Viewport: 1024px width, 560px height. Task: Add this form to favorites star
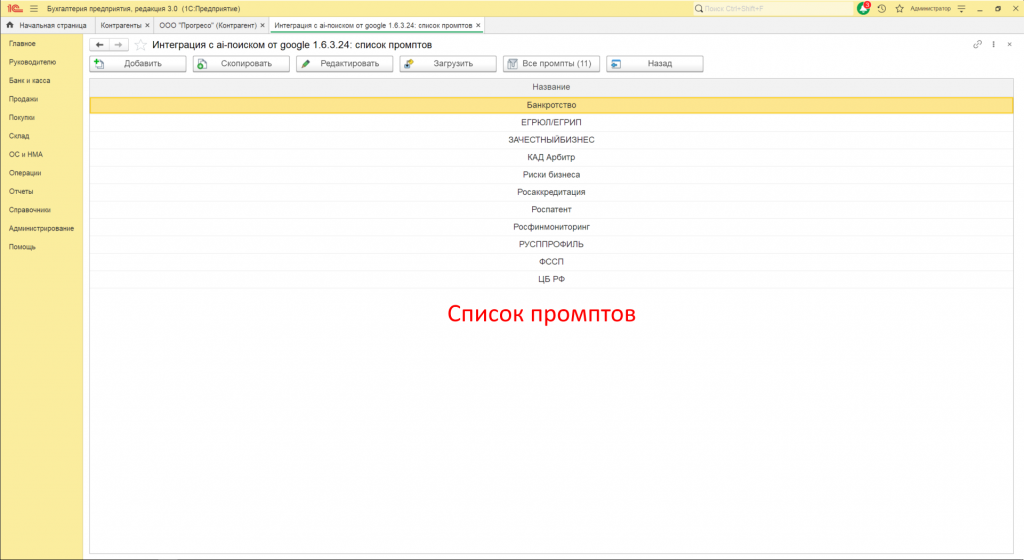point(140,45)
